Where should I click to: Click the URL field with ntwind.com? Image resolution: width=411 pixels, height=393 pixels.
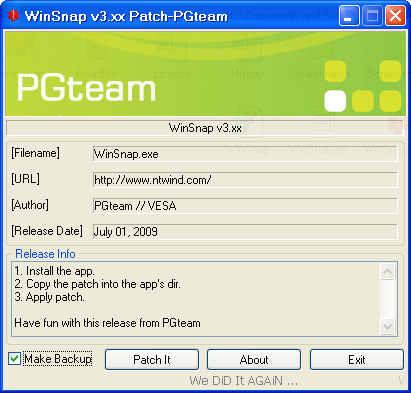(x=245, y=180)
